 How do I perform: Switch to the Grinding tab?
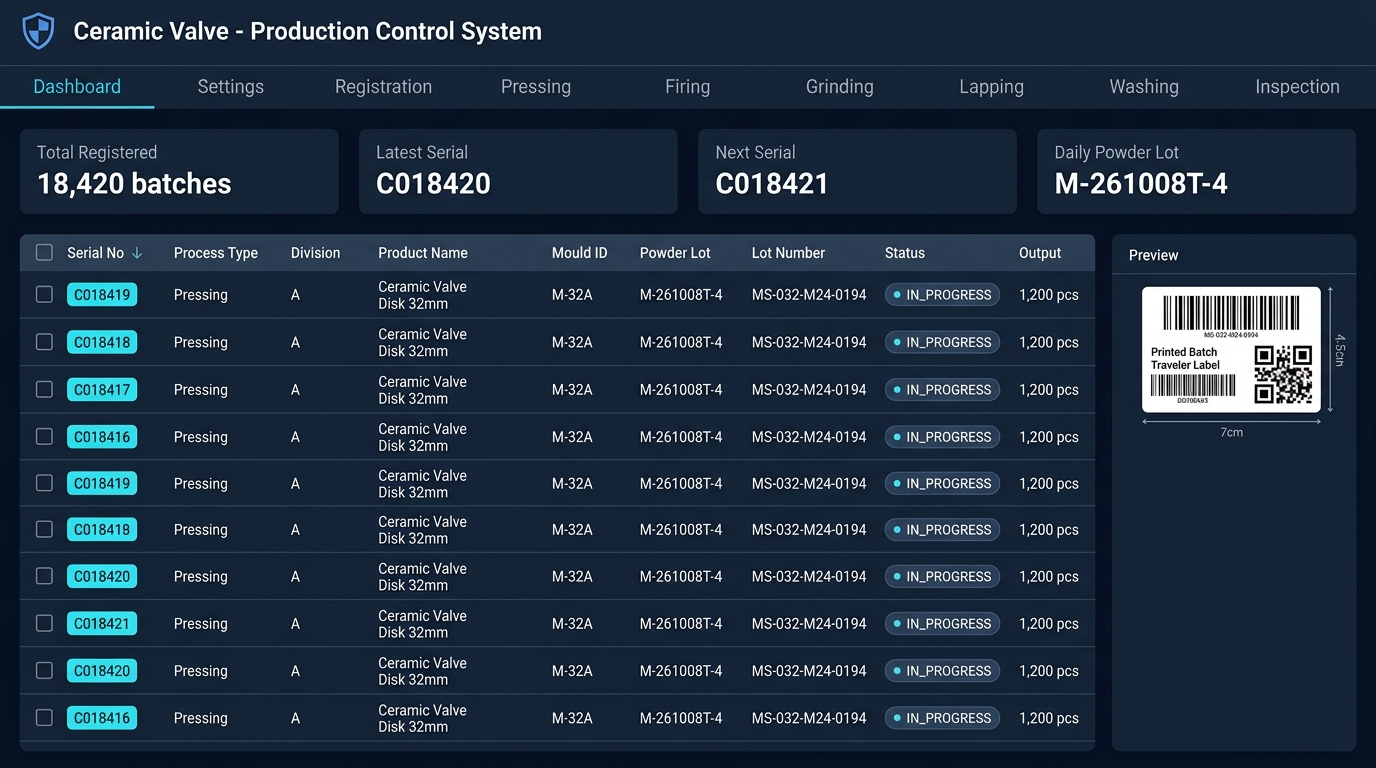(x=840, y=87)
